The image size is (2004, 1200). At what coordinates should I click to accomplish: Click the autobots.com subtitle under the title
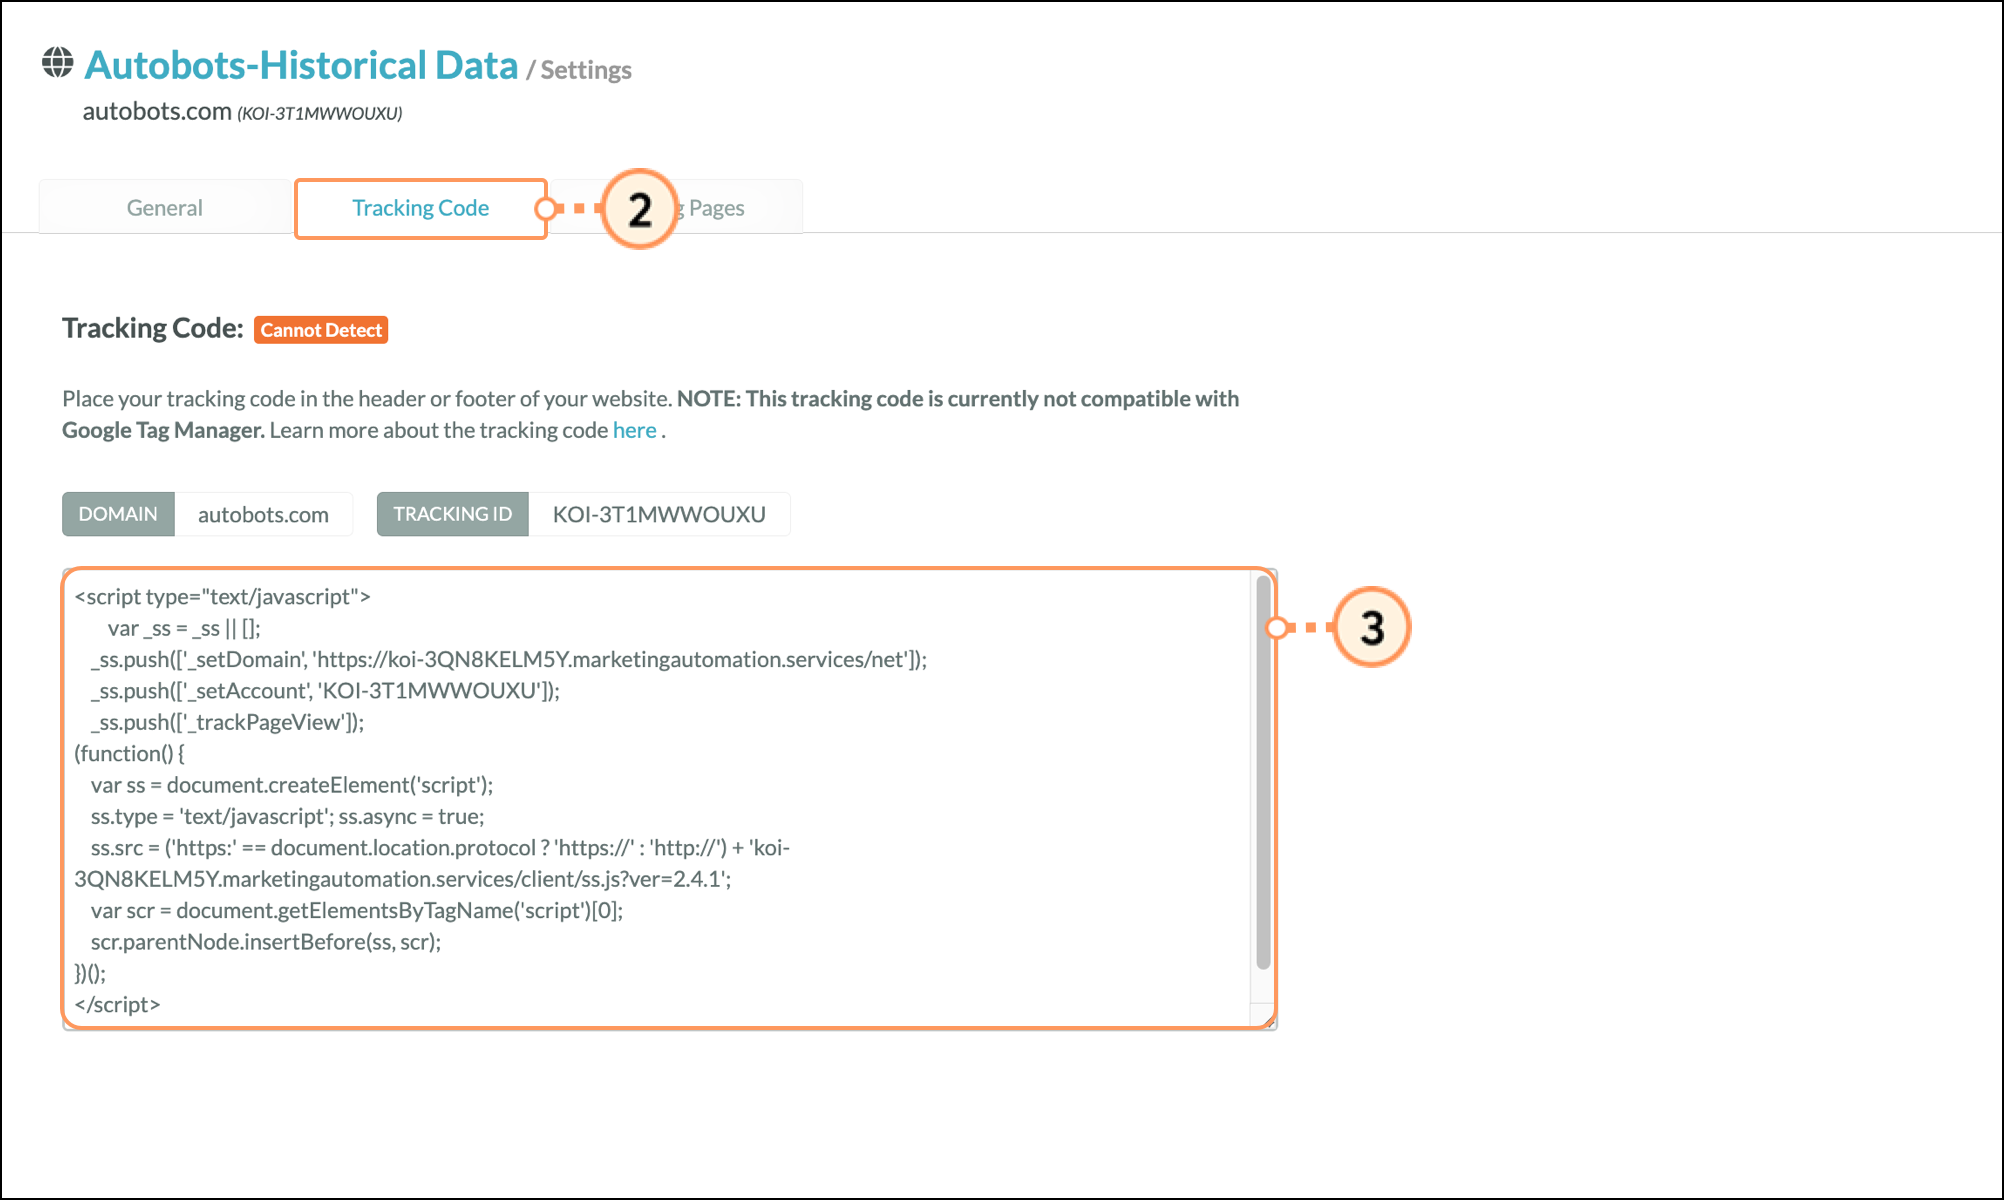pos(157,111)
